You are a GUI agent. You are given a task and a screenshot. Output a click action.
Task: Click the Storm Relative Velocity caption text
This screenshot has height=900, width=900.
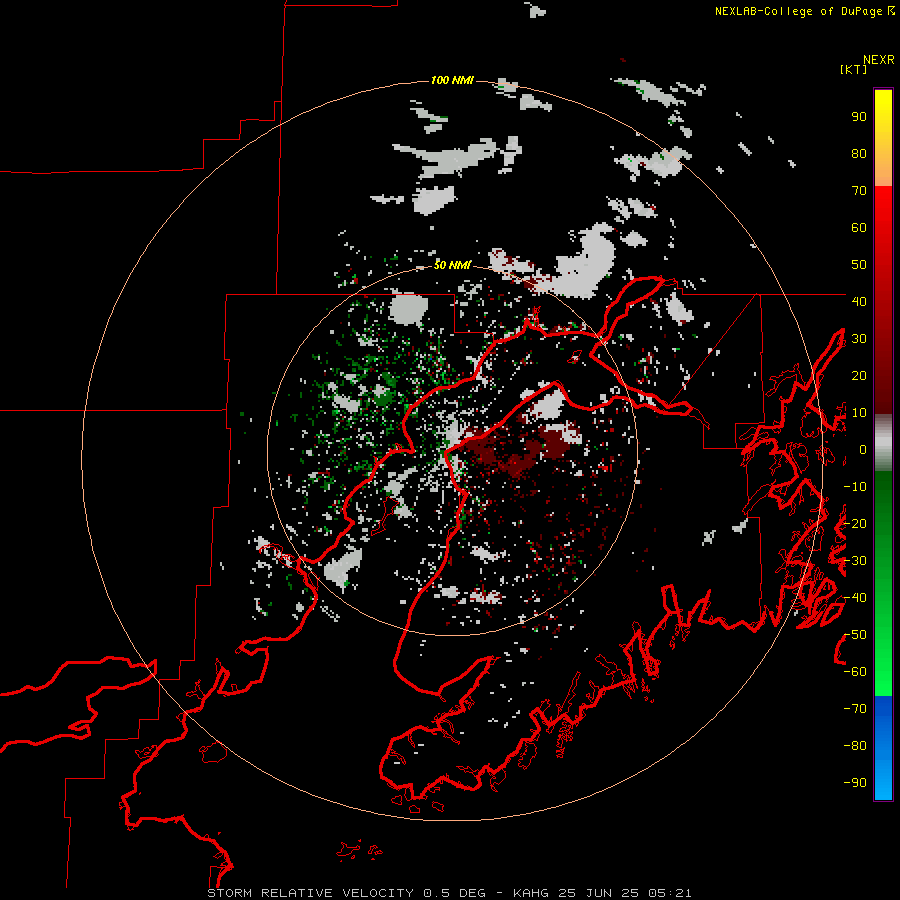(x=449, y=893)
